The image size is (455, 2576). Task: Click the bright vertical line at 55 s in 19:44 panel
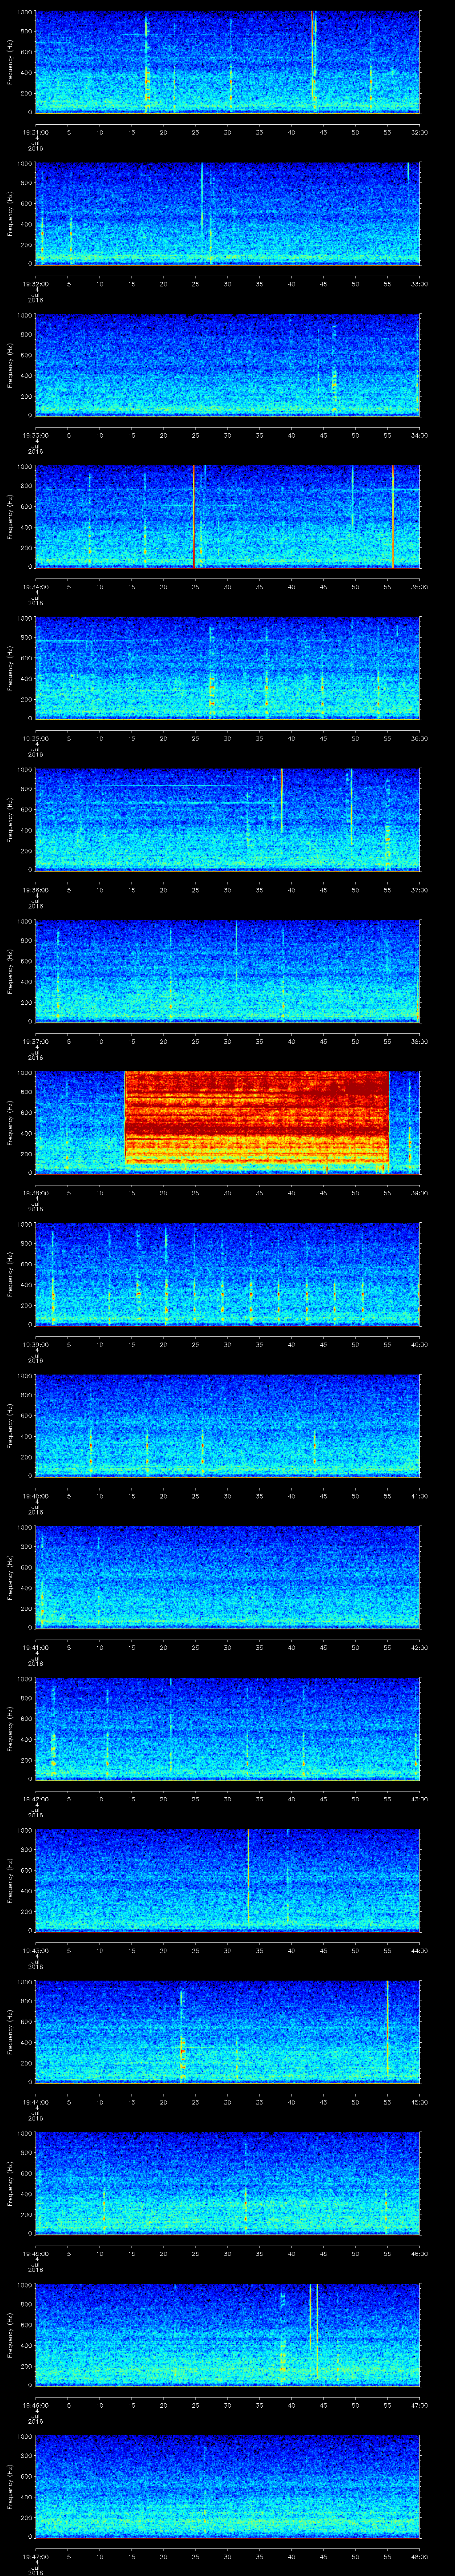[387, 2026]
